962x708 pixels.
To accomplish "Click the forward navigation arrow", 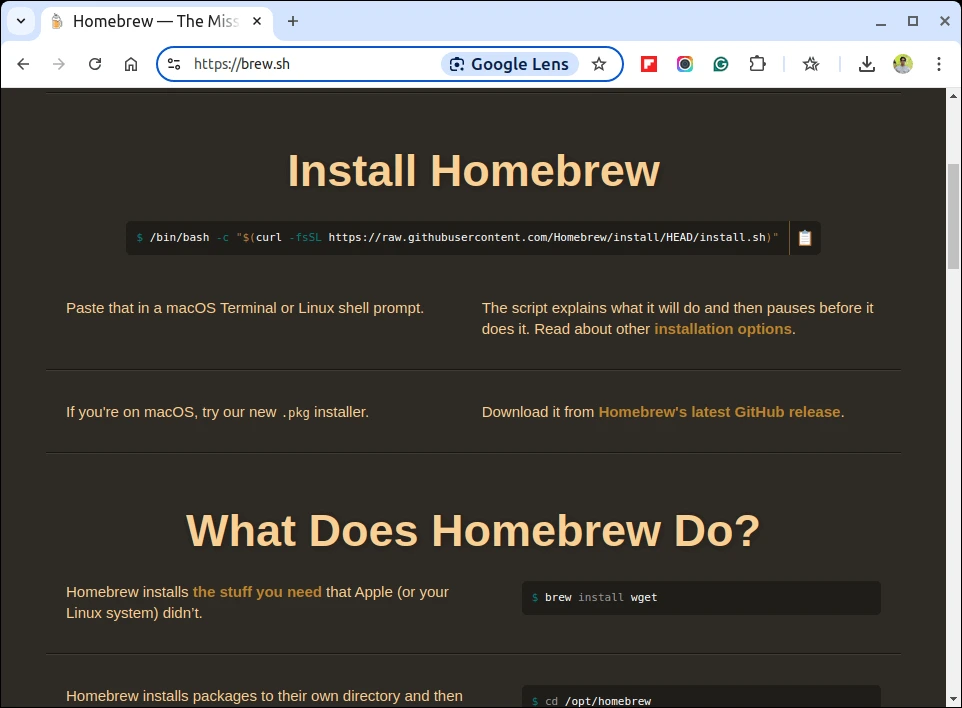I will [x=59, y=64].
